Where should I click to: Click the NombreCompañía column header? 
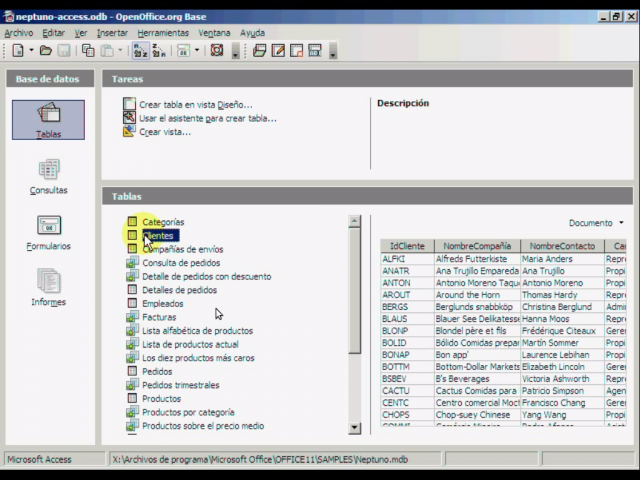[477, 246]
